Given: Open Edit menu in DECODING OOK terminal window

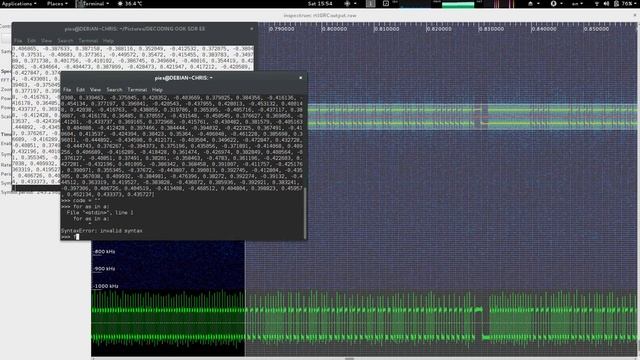Looking at the screenshot, I should (31, 41).
